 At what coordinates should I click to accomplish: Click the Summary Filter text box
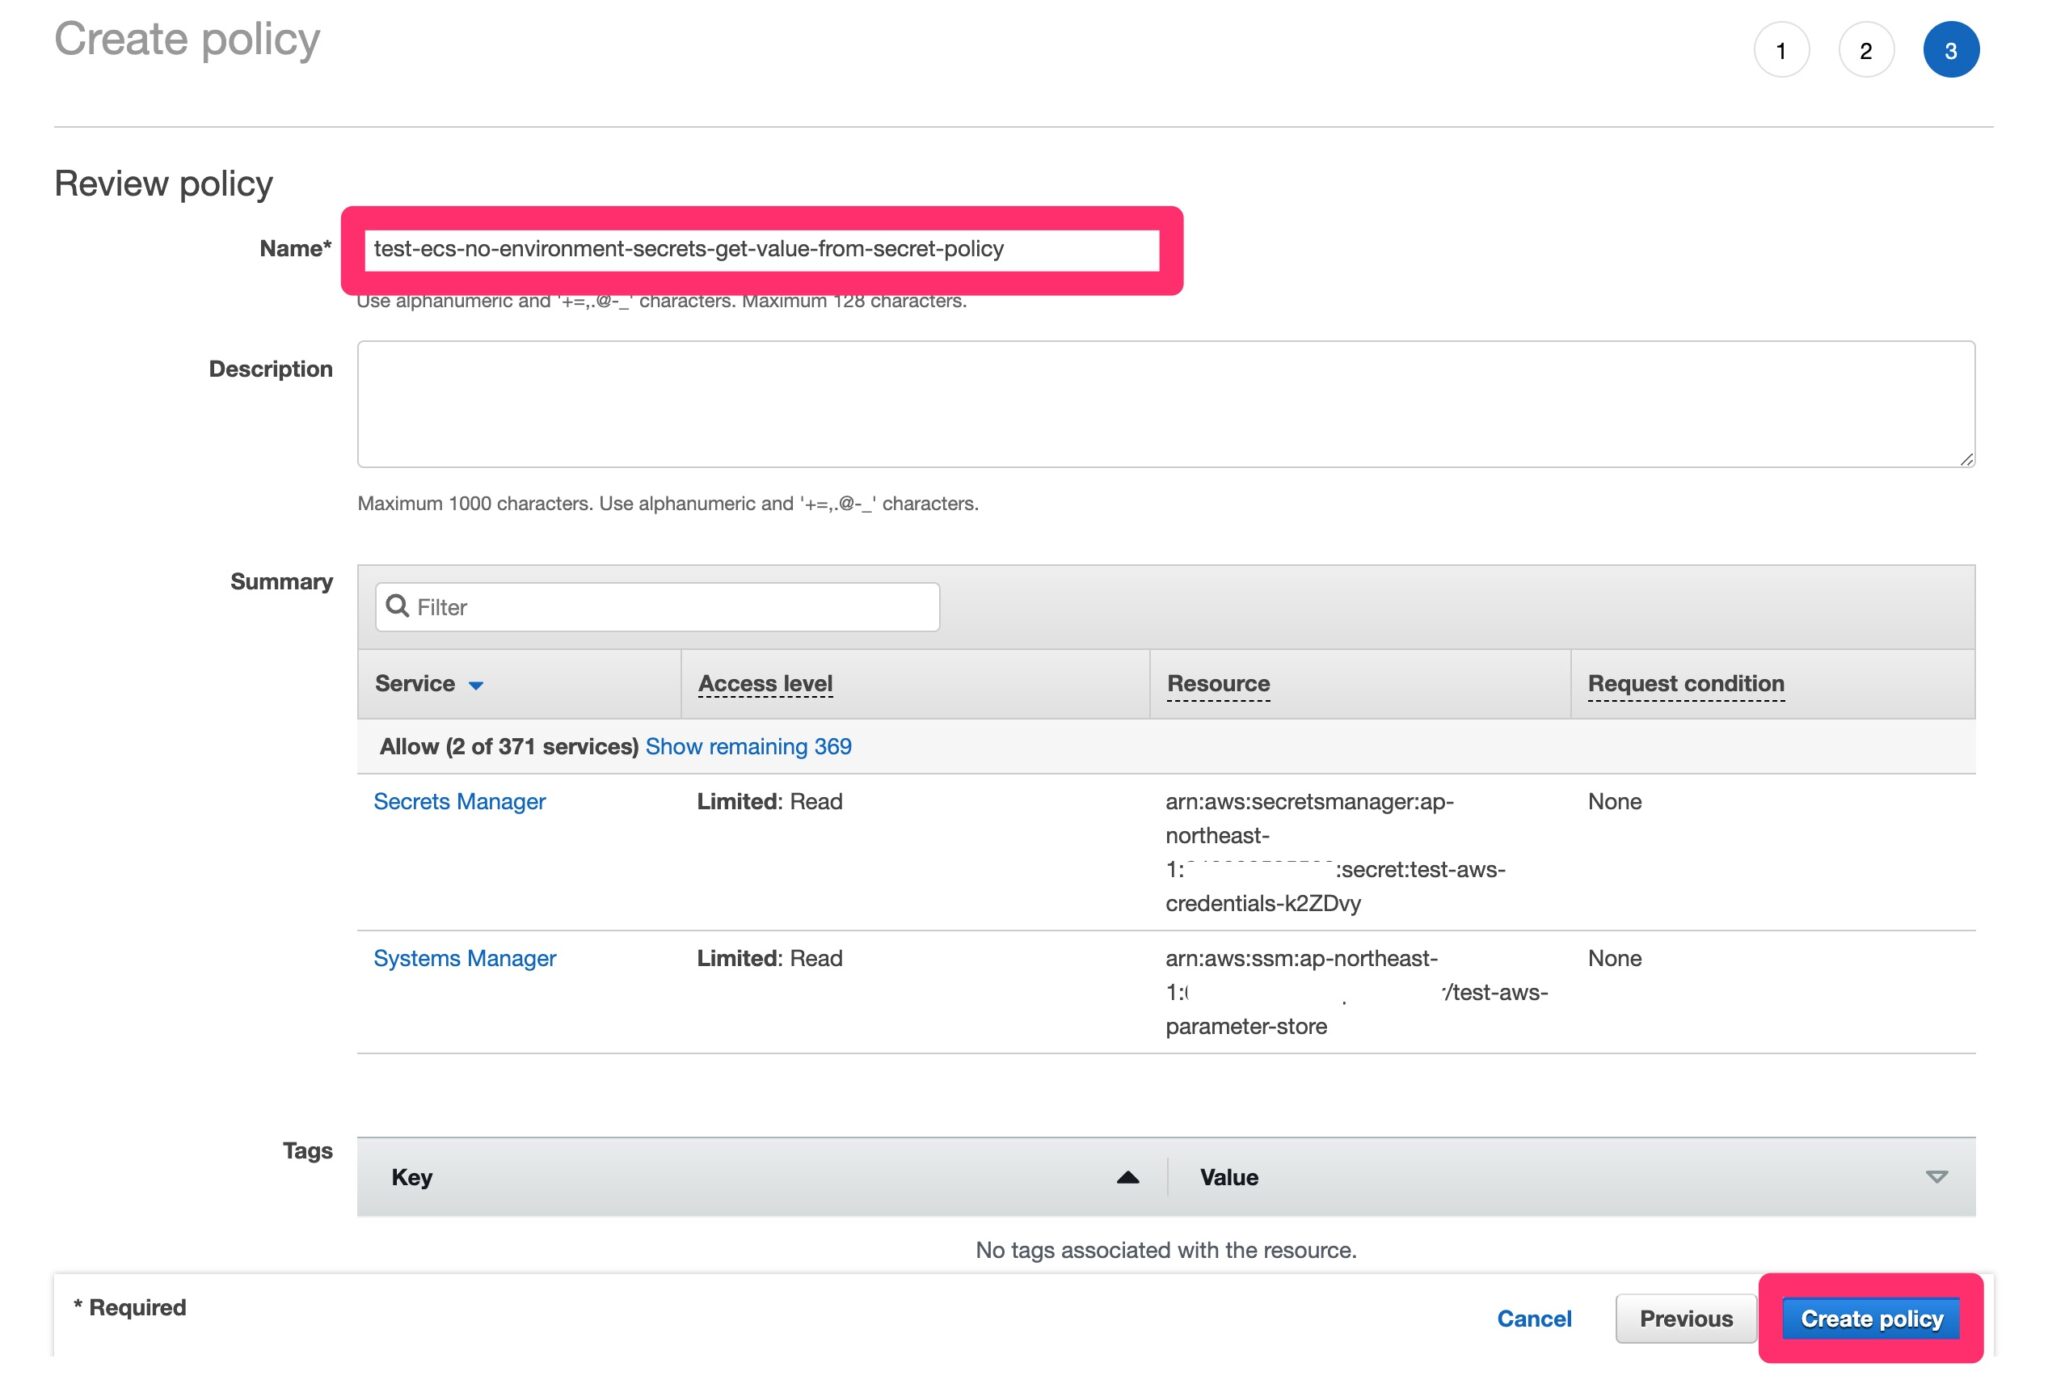coord(670,607)
